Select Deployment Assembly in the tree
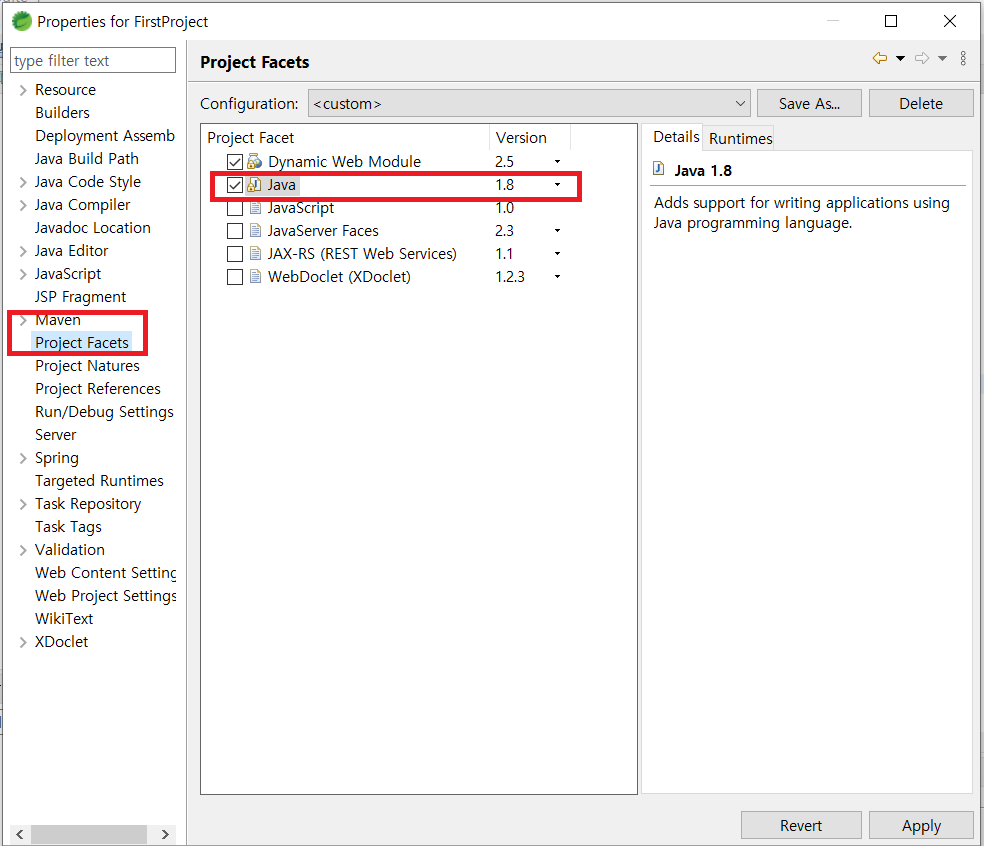 [x=105, y=136]
